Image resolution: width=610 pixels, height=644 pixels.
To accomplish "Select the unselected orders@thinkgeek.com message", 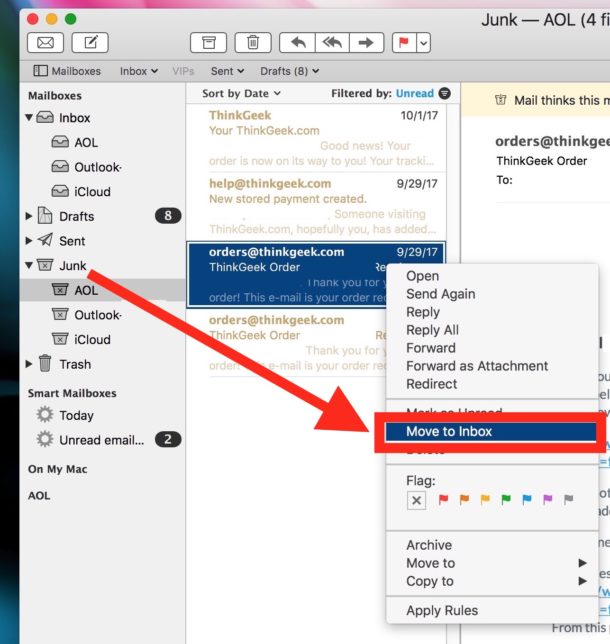I will [288, 343].
